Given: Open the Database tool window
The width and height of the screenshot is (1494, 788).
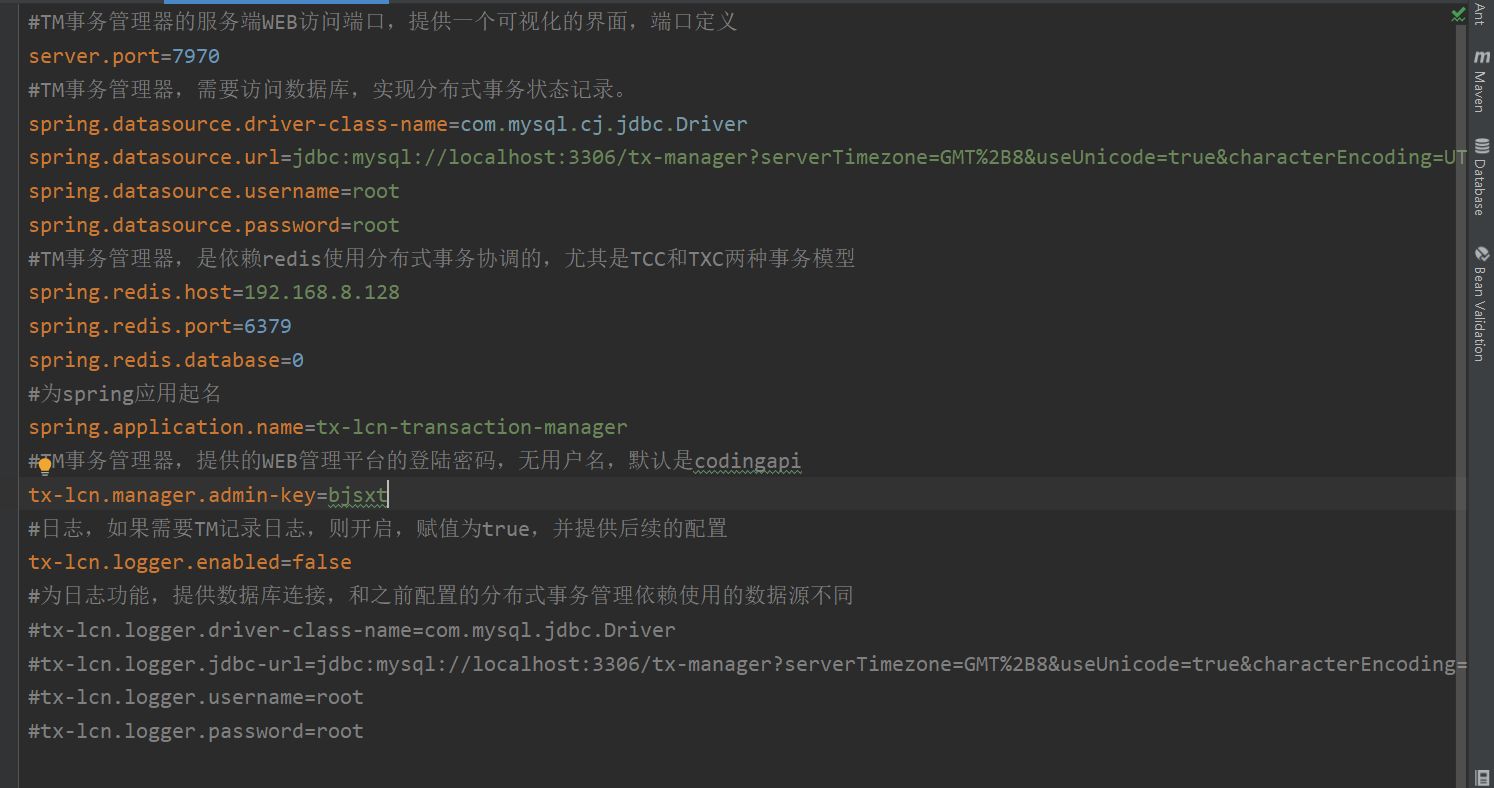Looking at the screenshot, I should click(1480, 177).
